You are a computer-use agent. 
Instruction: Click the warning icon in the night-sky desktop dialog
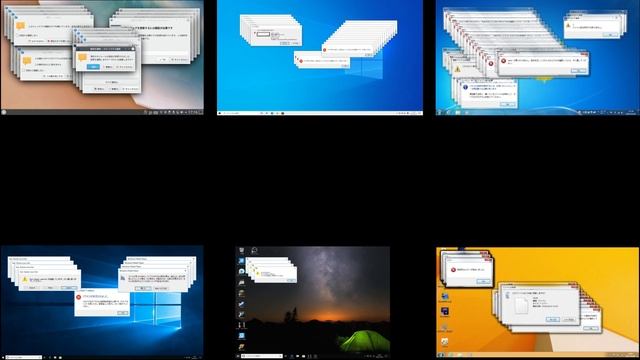[x=258, y=273]
